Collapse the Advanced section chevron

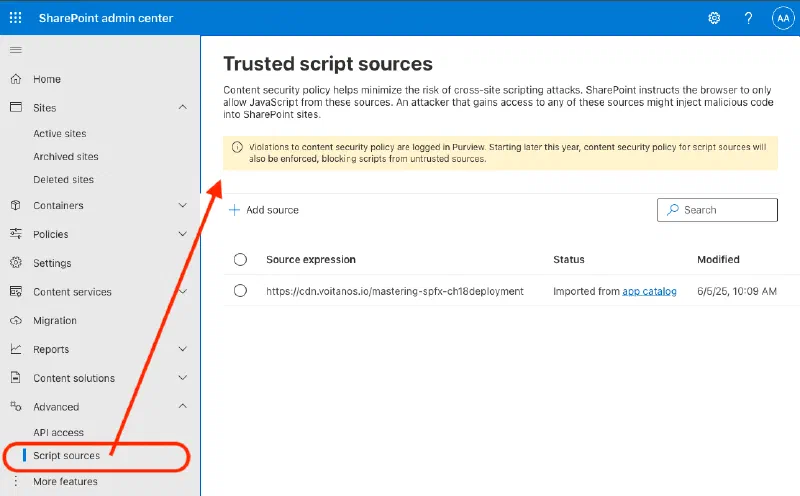(x=183, y=406)
